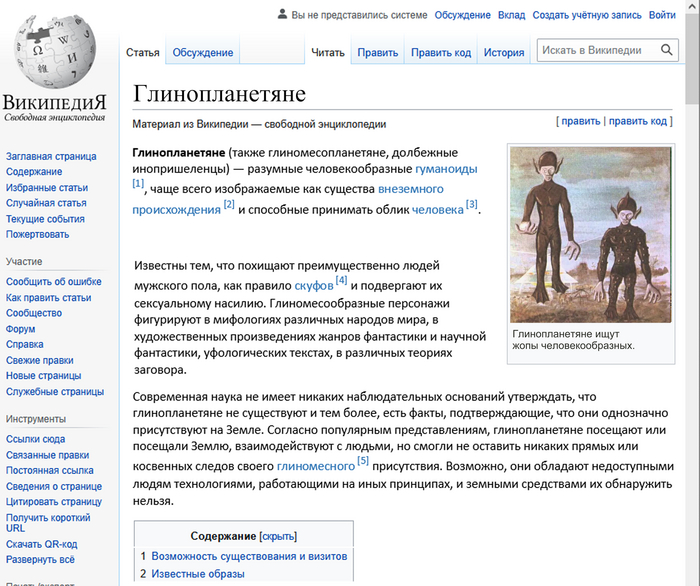Click footnote reference [5]

click(x=363, y=461)
